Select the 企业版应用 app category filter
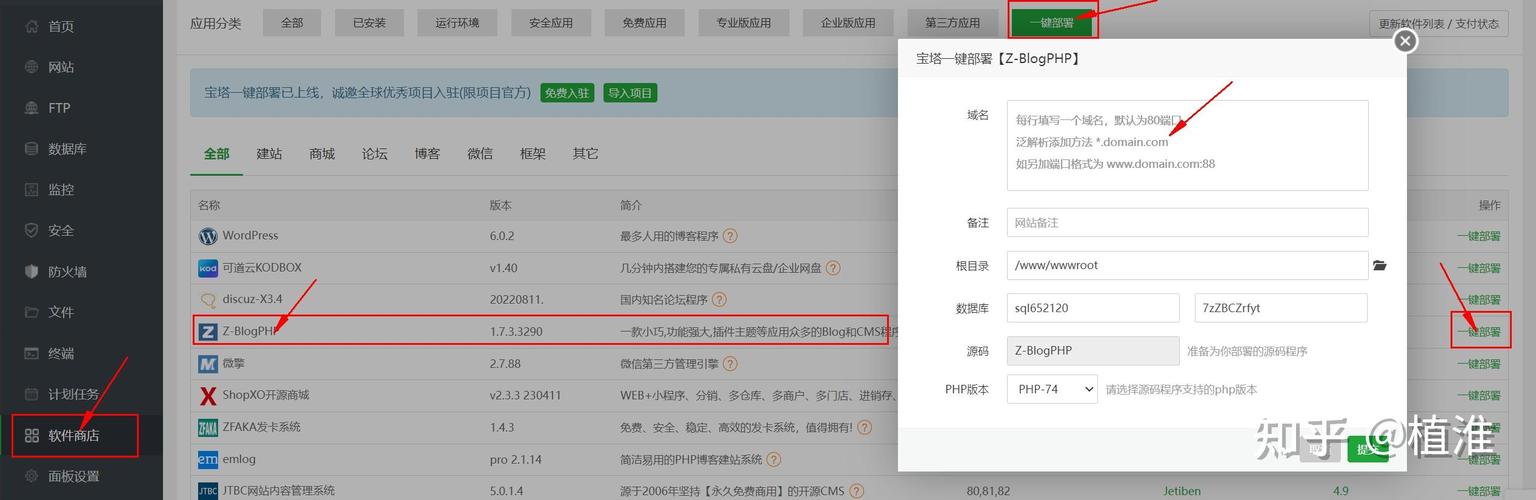1536x500 pixels. [x=848, y=22]
